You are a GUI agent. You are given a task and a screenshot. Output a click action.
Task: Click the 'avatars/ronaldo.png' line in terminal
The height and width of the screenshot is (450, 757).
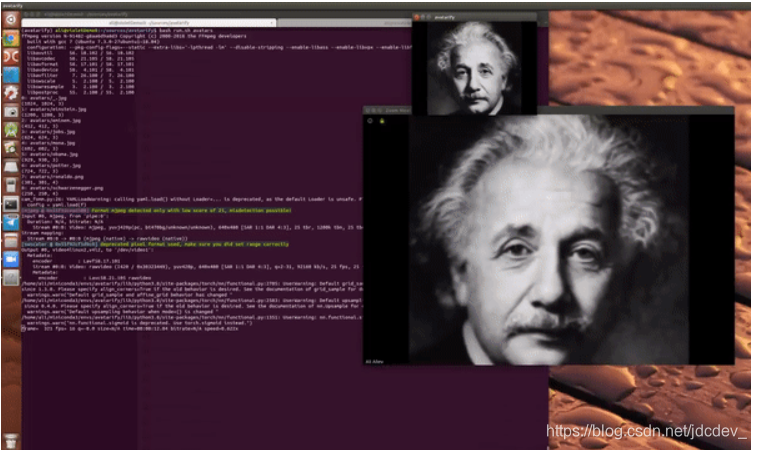click(x=52, y=177)
